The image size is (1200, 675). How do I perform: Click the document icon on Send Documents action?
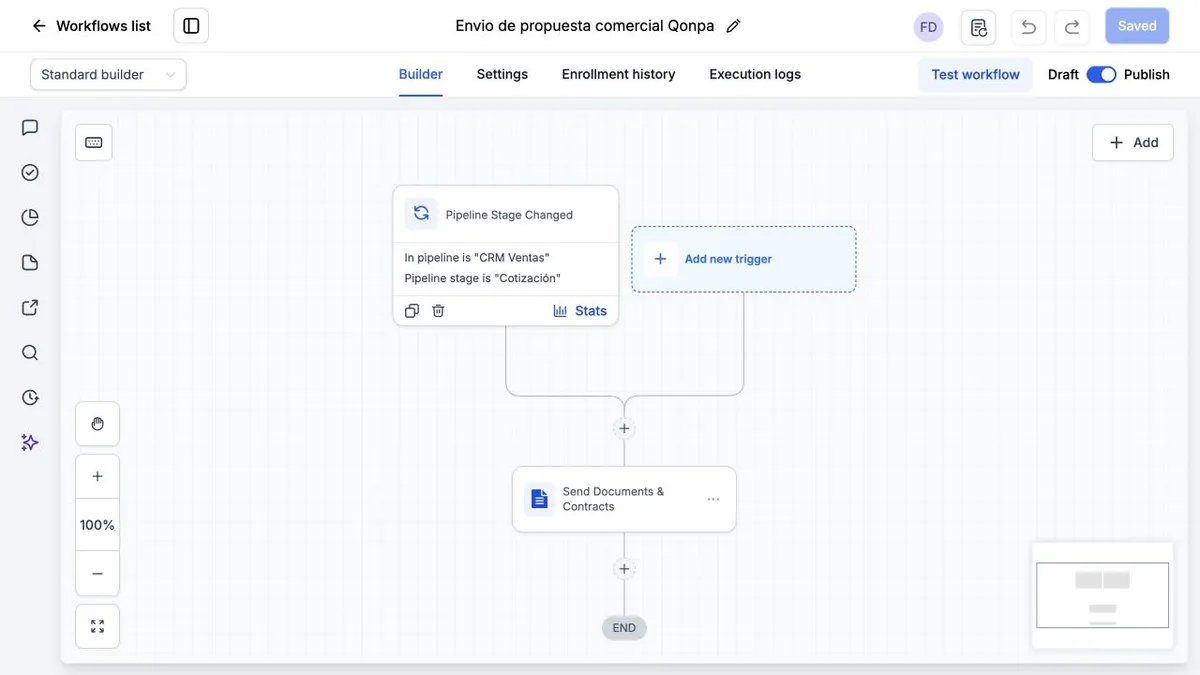pyautogui.click(x=539, y=499)
